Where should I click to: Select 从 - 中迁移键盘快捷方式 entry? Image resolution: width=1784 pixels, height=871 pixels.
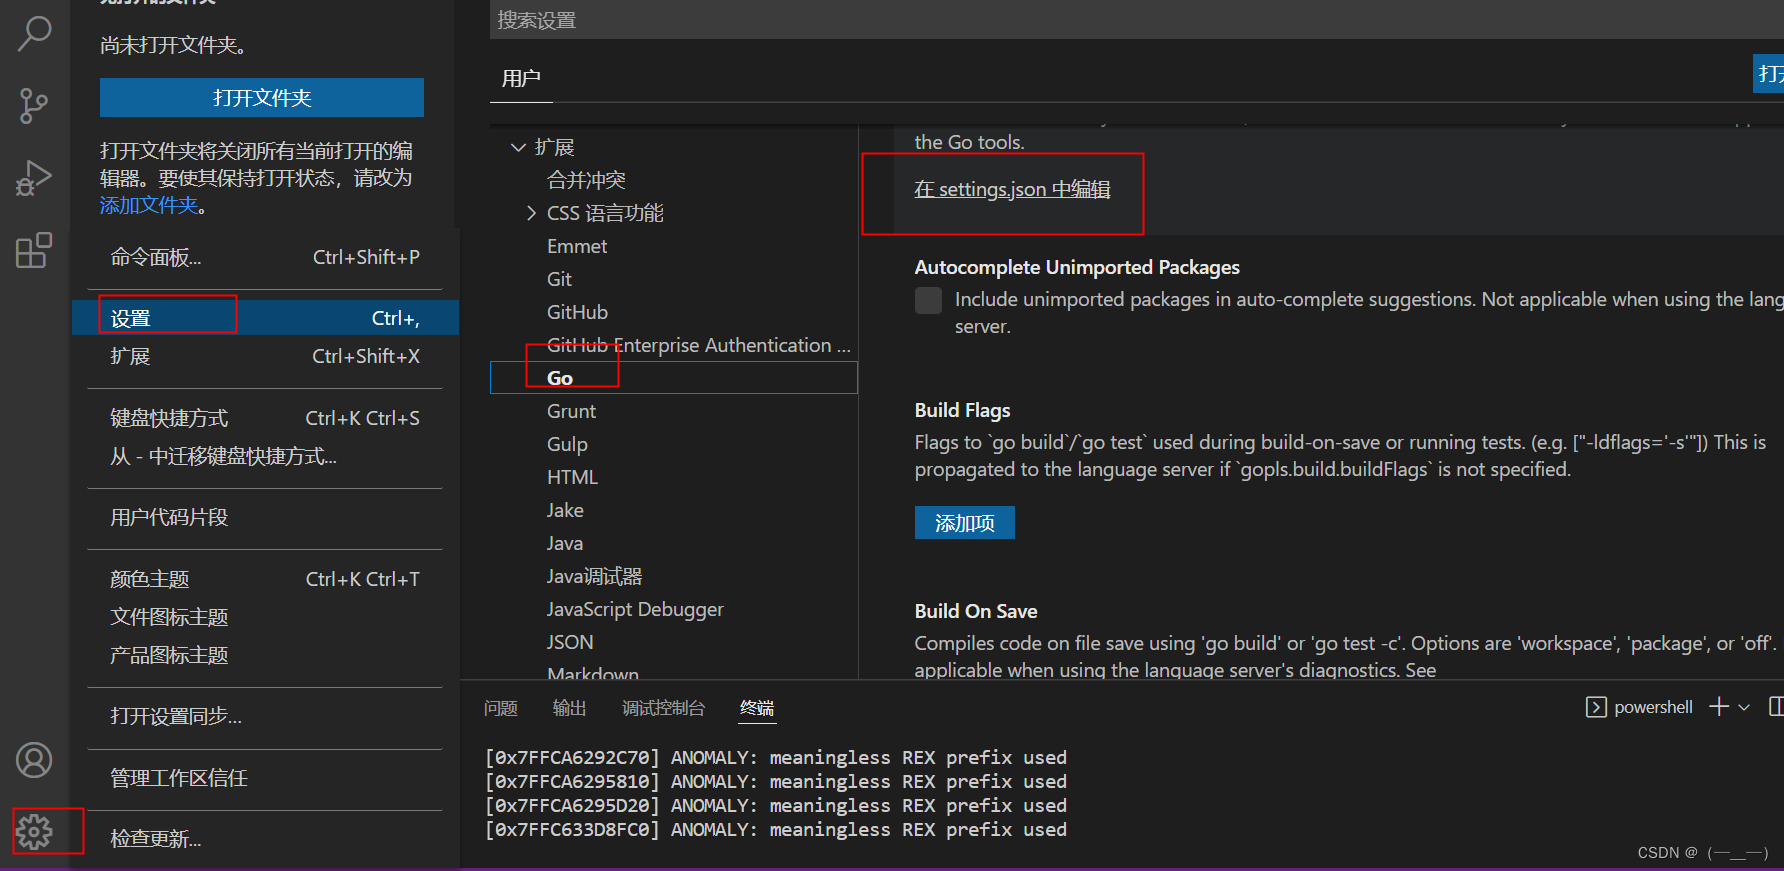(265, 456)
